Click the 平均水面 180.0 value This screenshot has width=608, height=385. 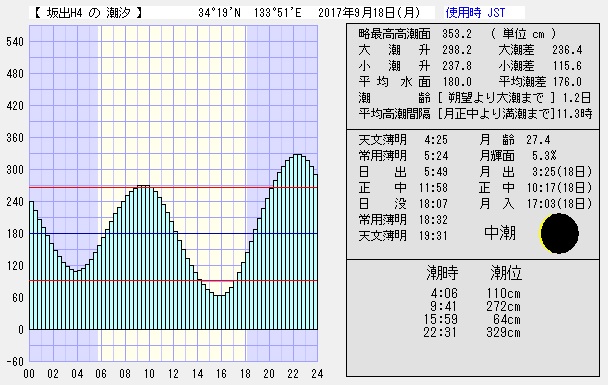[x=457, y=82]
